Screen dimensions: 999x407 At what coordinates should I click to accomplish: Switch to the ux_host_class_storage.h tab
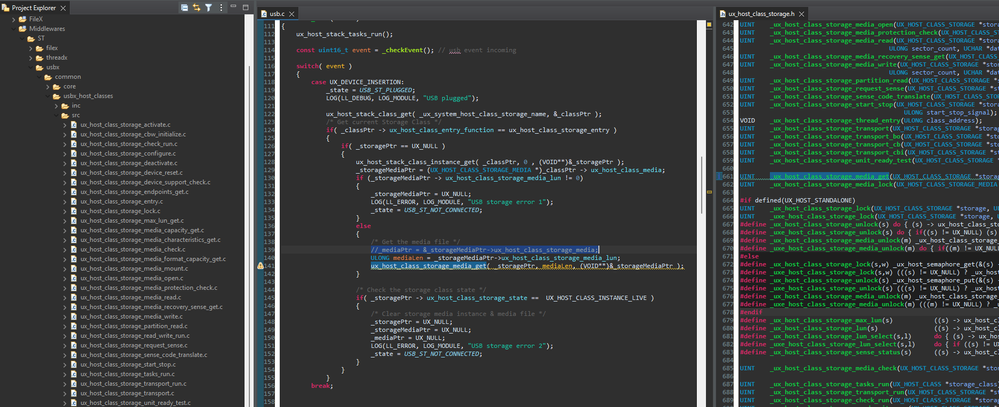click(761, 13)
